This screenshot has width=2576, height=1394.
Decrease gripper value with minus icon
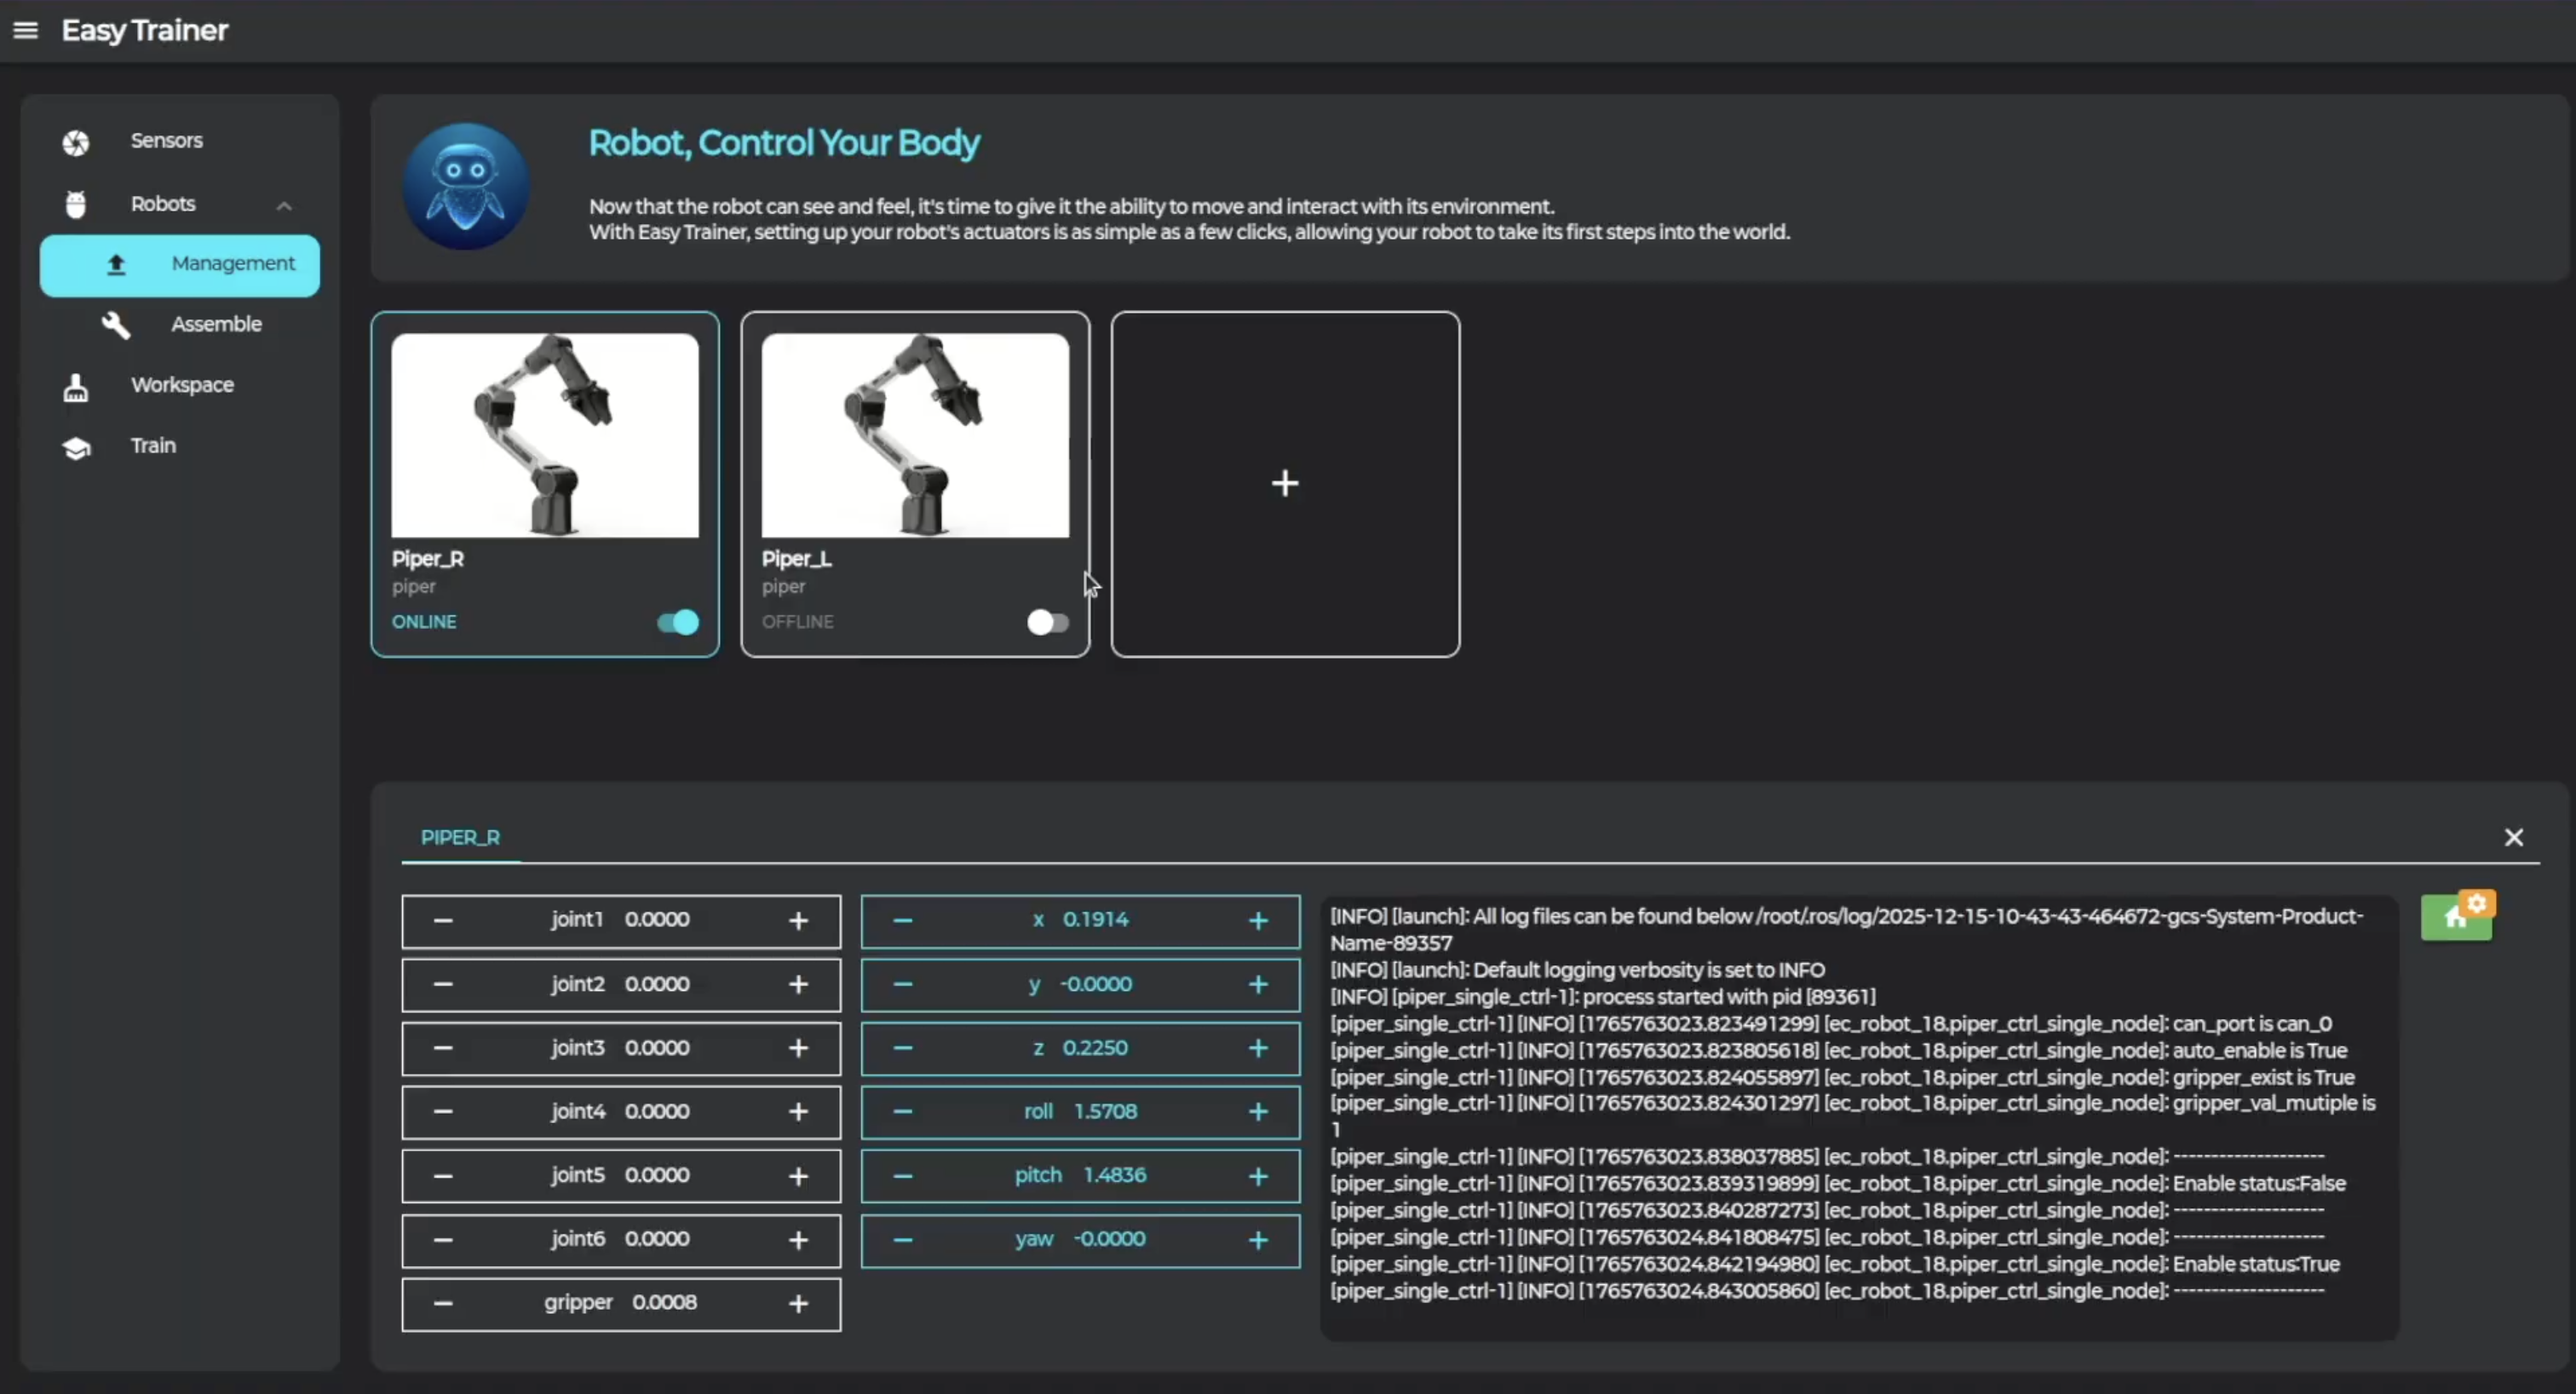[443, 1303]
